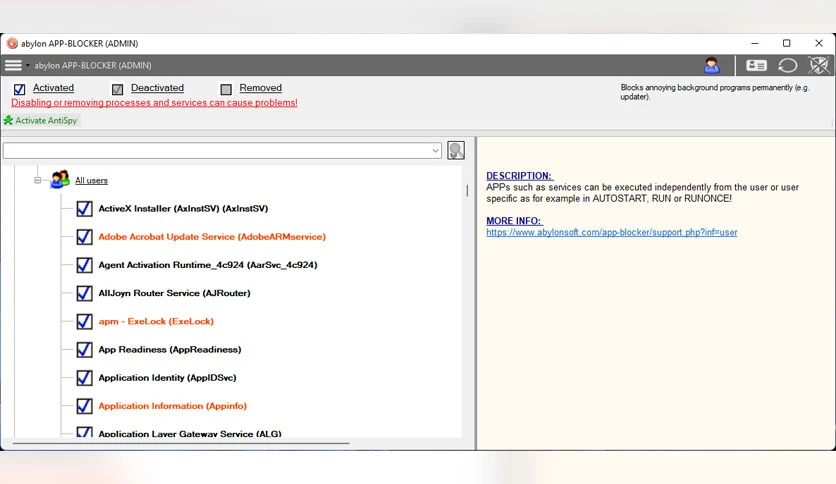
Task: Select Agent Activation Runtime_4c924 entry
Action: pos(207,265)
